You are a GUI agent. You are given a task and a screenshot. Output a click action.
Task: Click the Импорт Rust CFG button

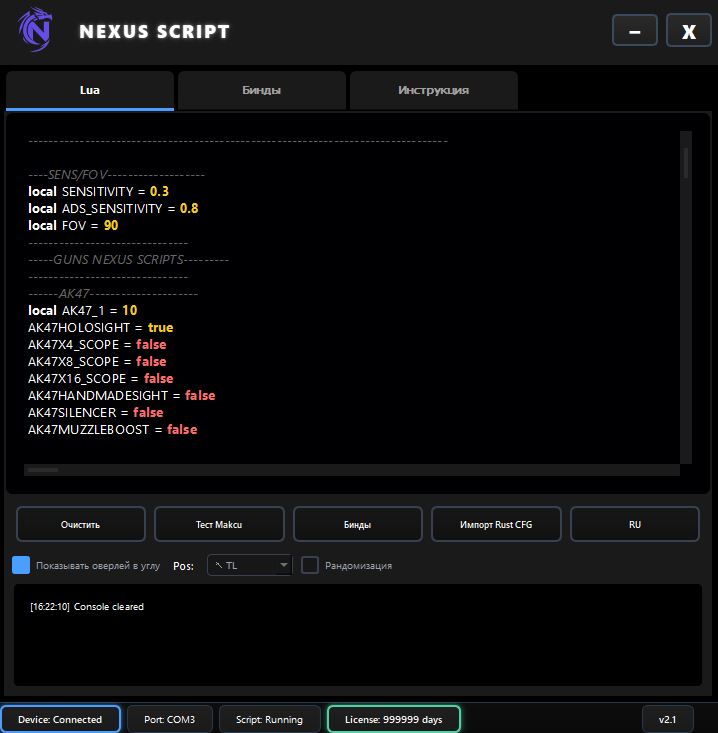tap(496, 525)
